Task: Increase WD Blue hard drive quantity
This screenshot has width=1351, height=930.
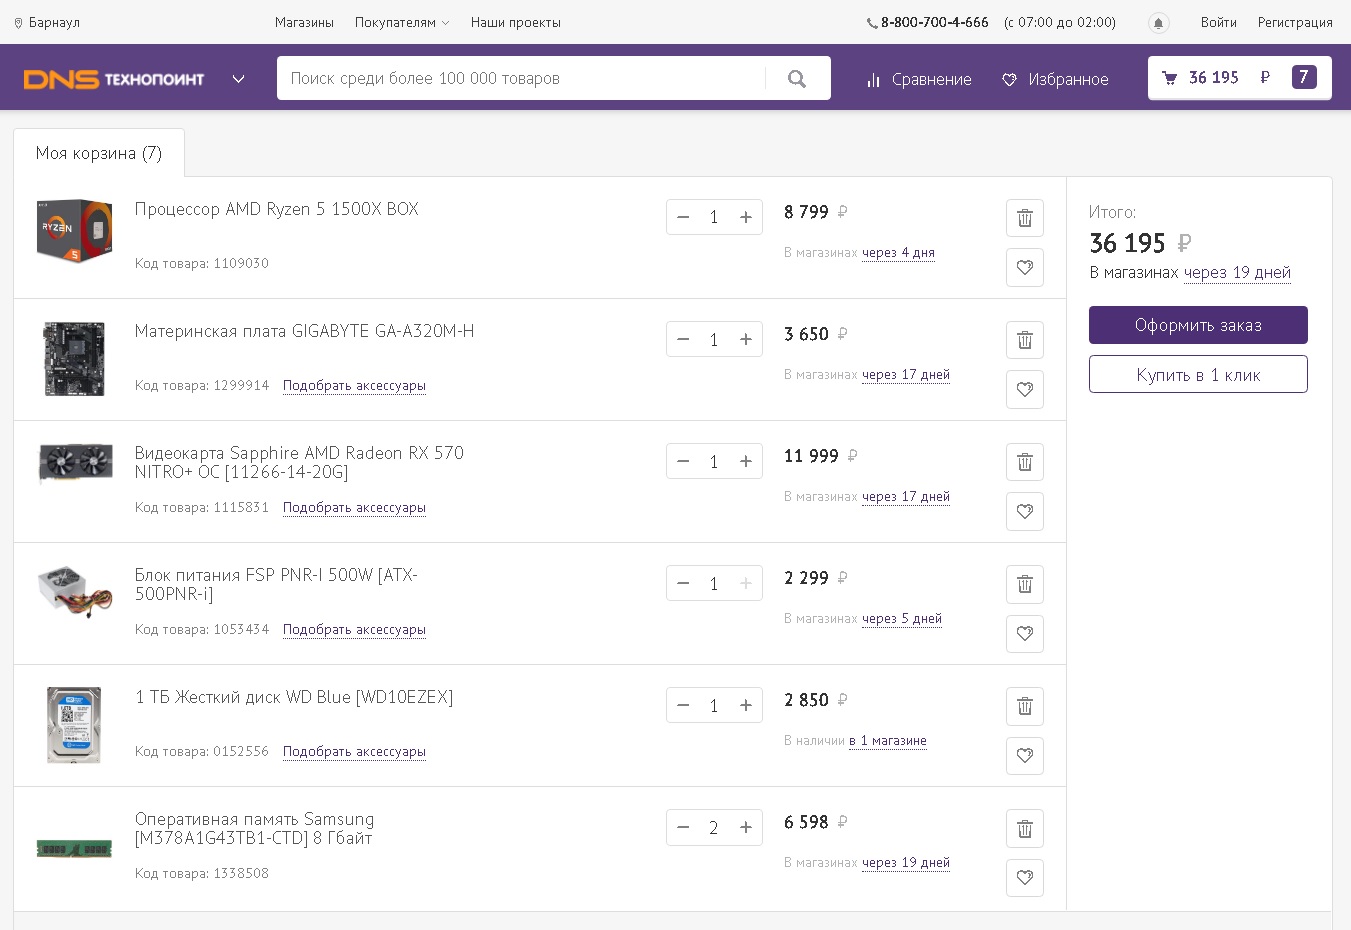Action: point(745,705)
